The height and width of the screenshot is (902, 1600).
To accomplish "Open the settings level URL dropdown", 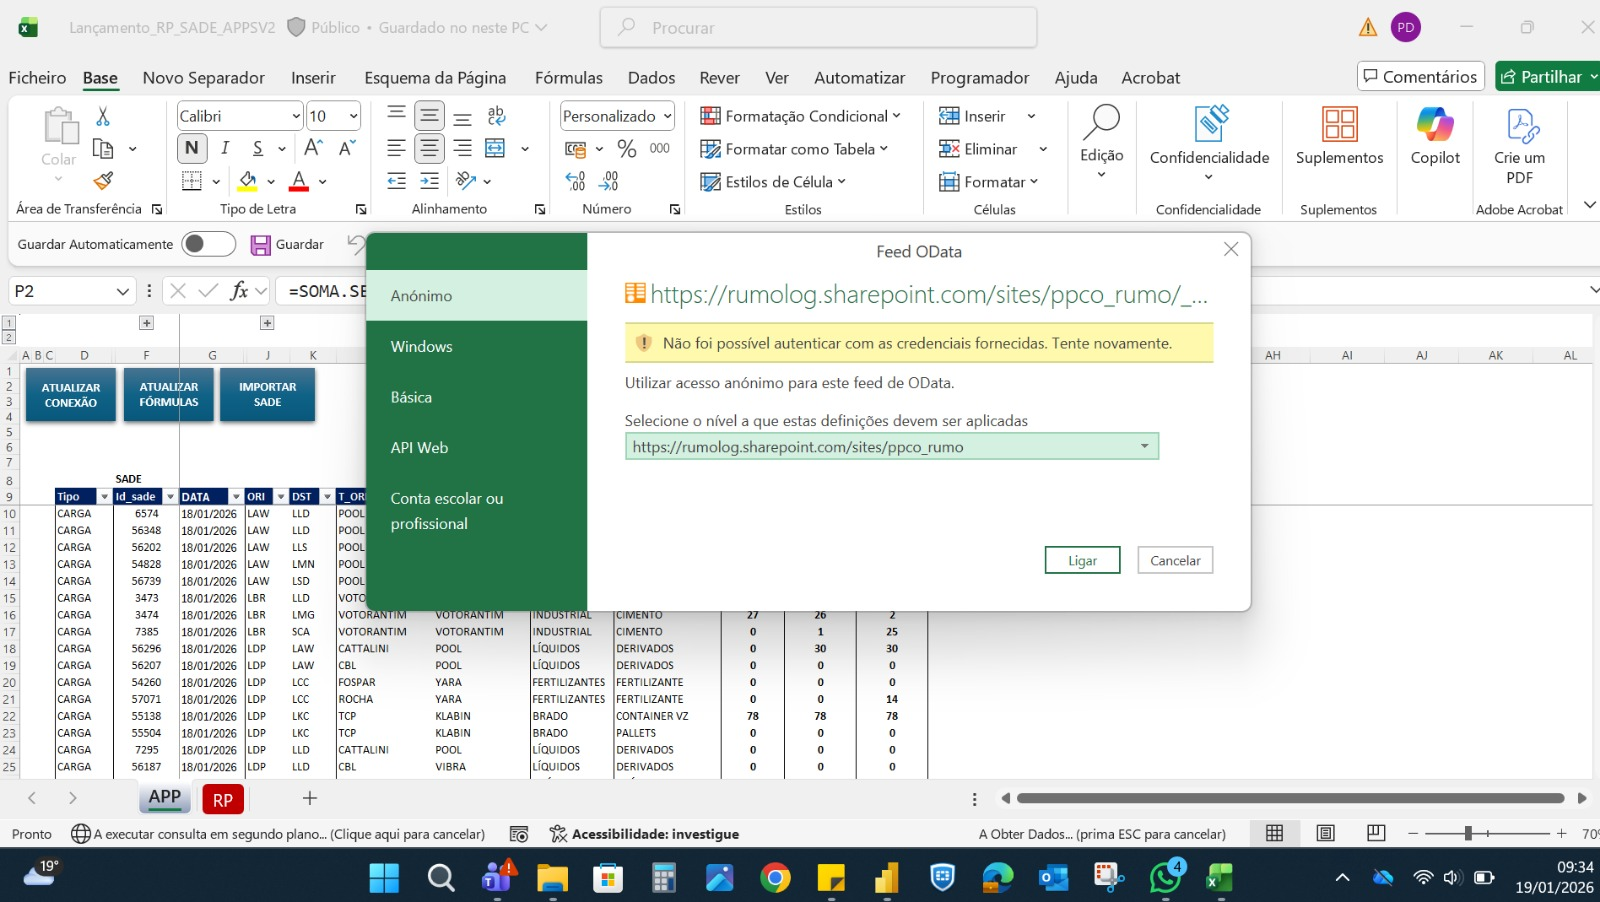I will pos(1144,446).
